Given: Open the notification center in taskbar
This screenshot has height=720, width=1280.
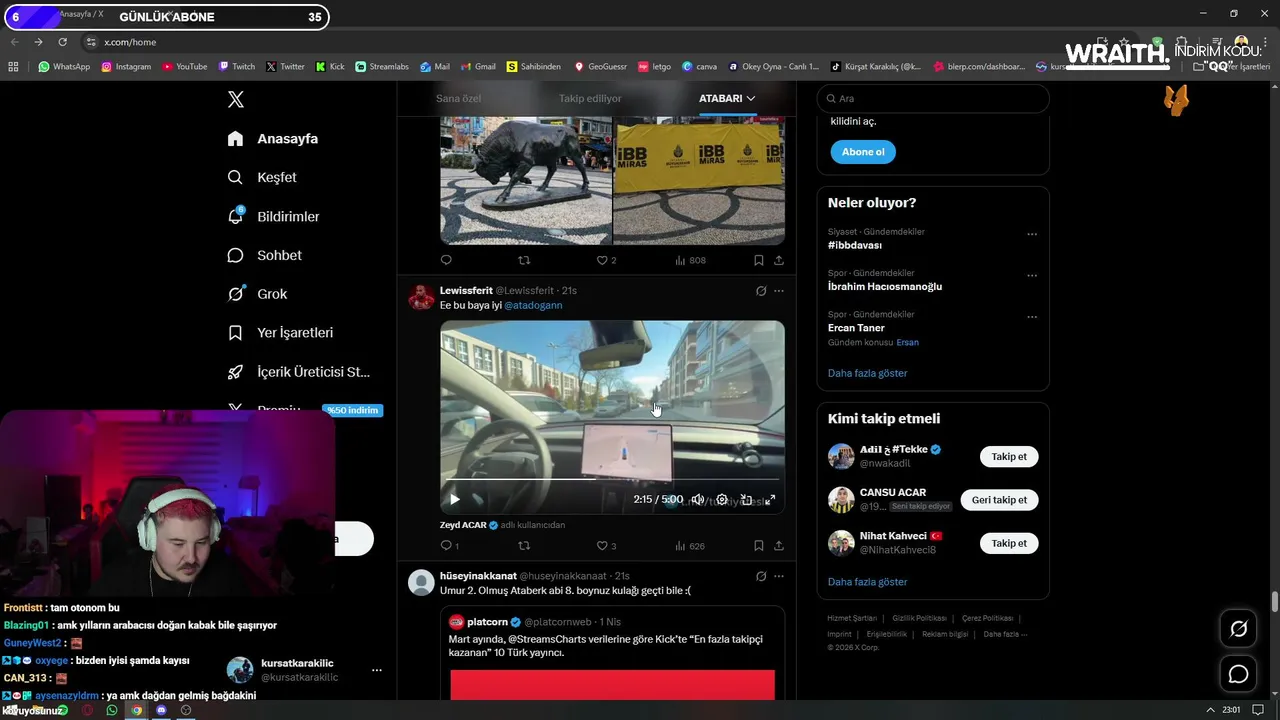Looking at the screenshot, I should [1258, 710].
